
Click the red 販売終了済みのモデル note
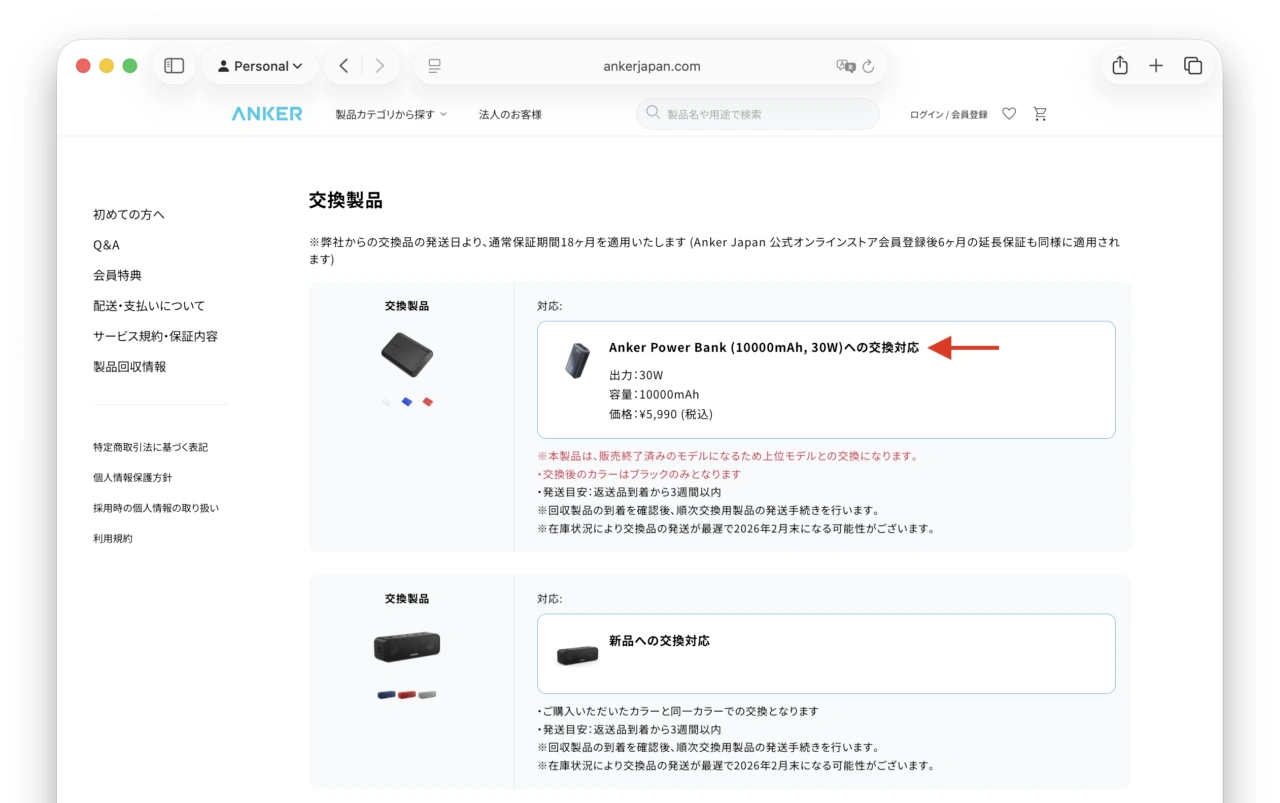click(727, 456)
